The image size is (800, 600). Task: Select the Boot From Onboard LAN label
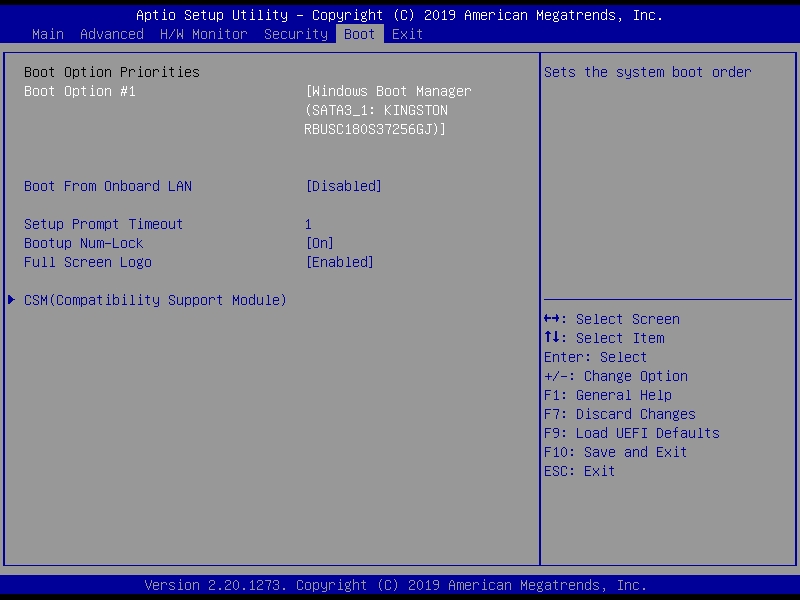pyautogui.click(x=107, y=186)
